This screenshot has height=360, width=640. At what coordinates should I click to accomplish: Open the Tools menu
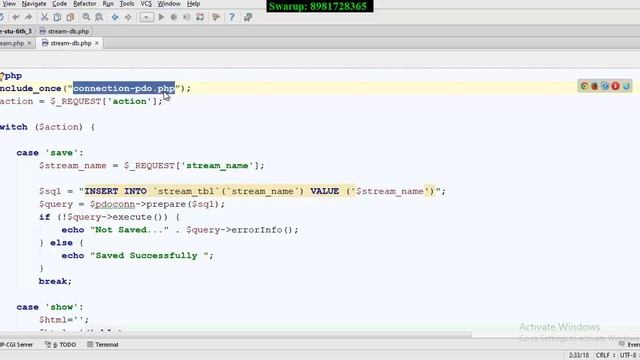coord(127,4)
